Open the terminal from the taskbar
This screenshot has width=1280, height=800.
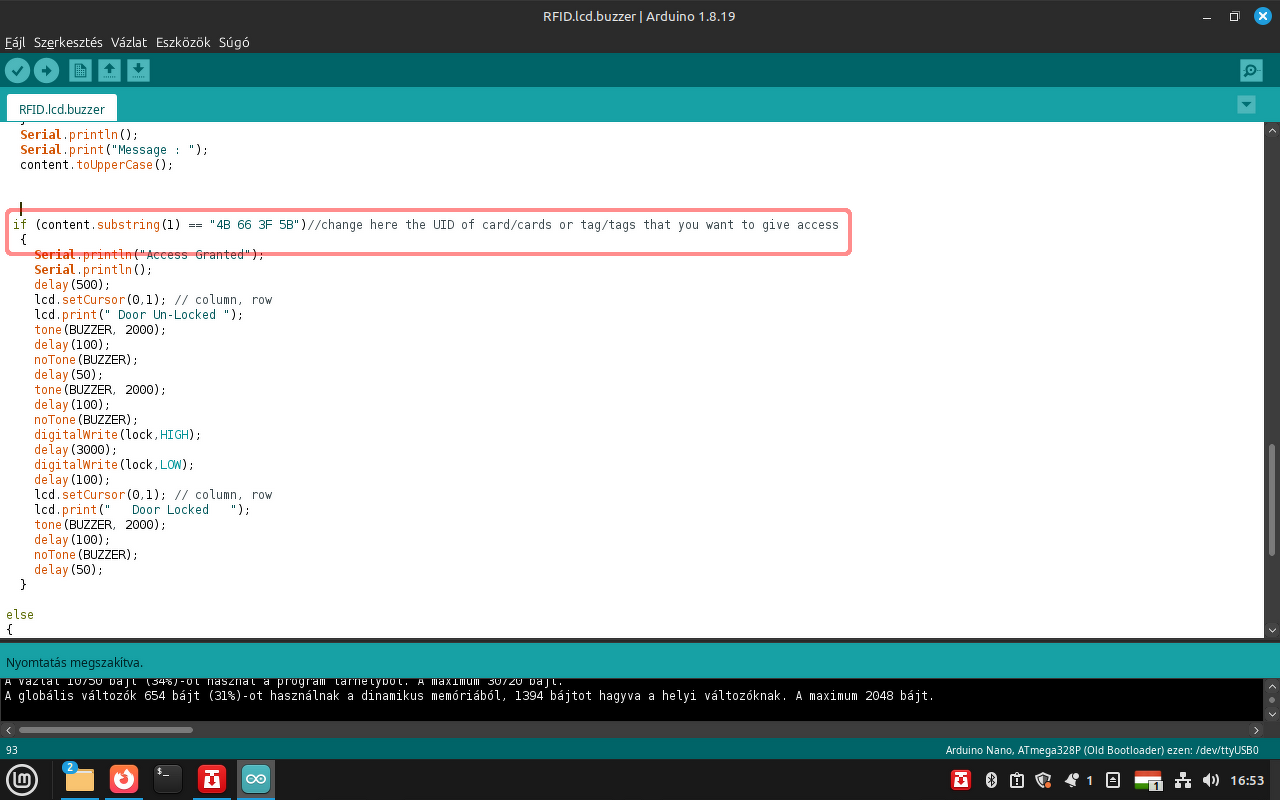pos(168,780)
